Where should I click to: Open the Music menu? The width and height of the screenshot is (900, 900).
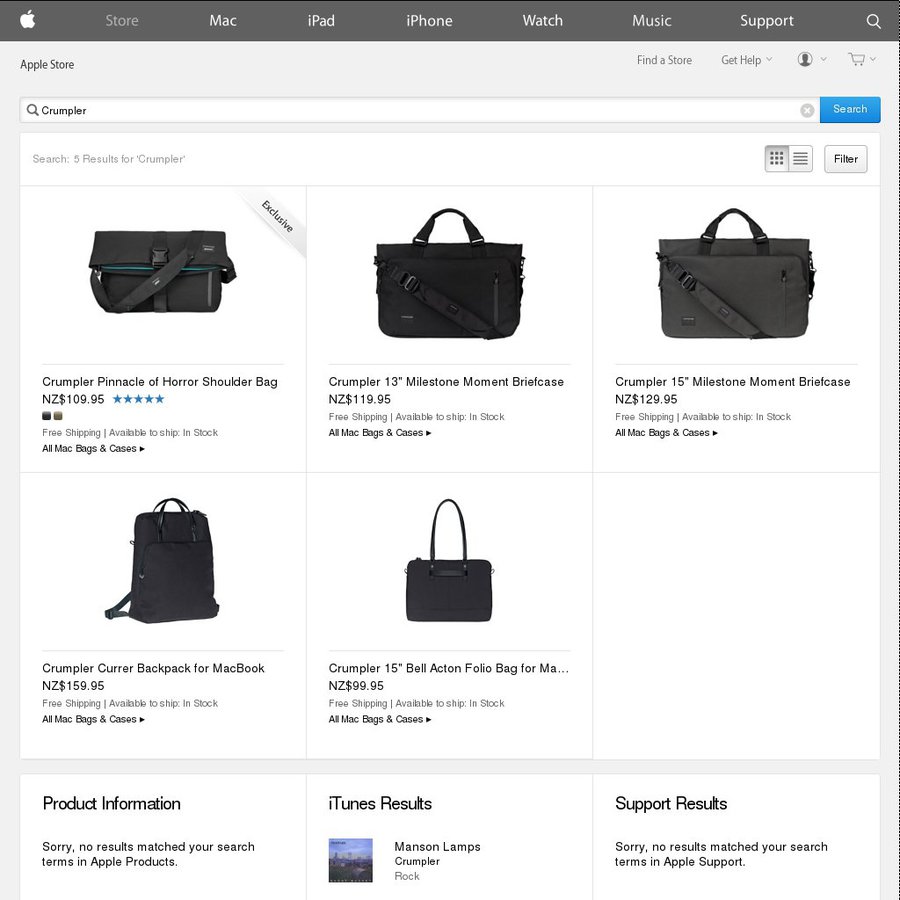651,21
